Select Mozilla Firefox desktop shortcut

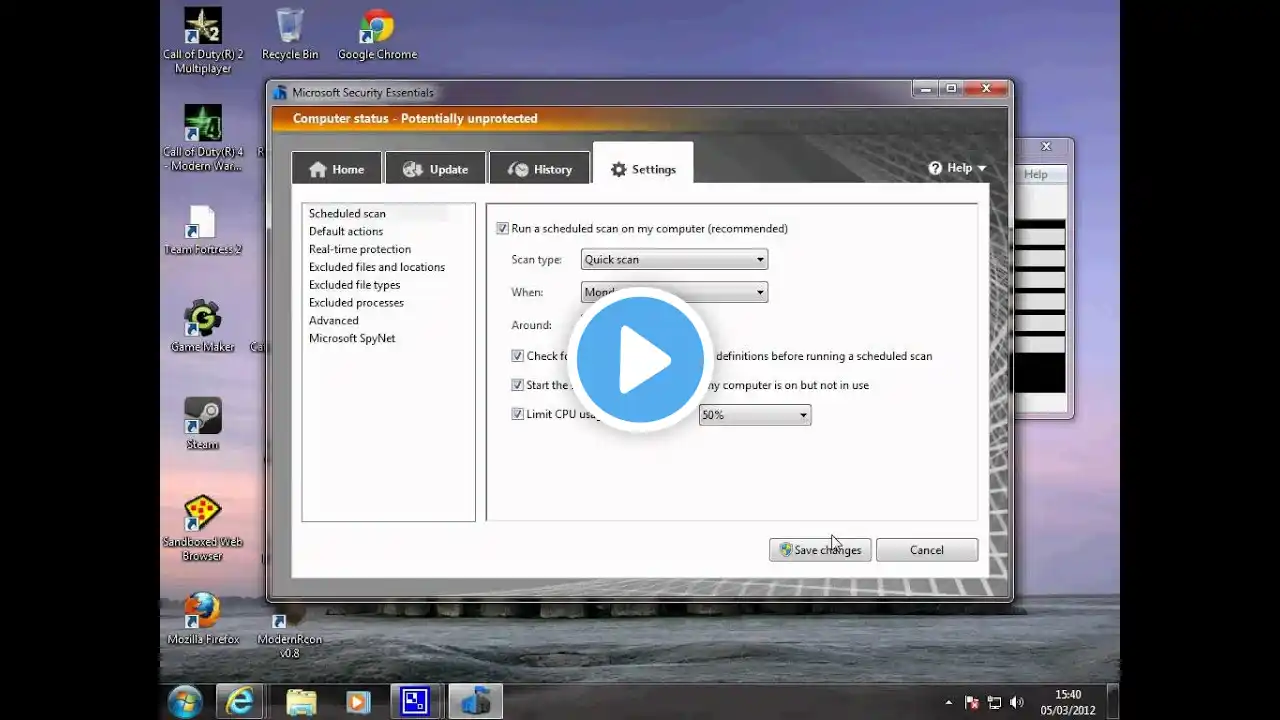tap(203, 618)
